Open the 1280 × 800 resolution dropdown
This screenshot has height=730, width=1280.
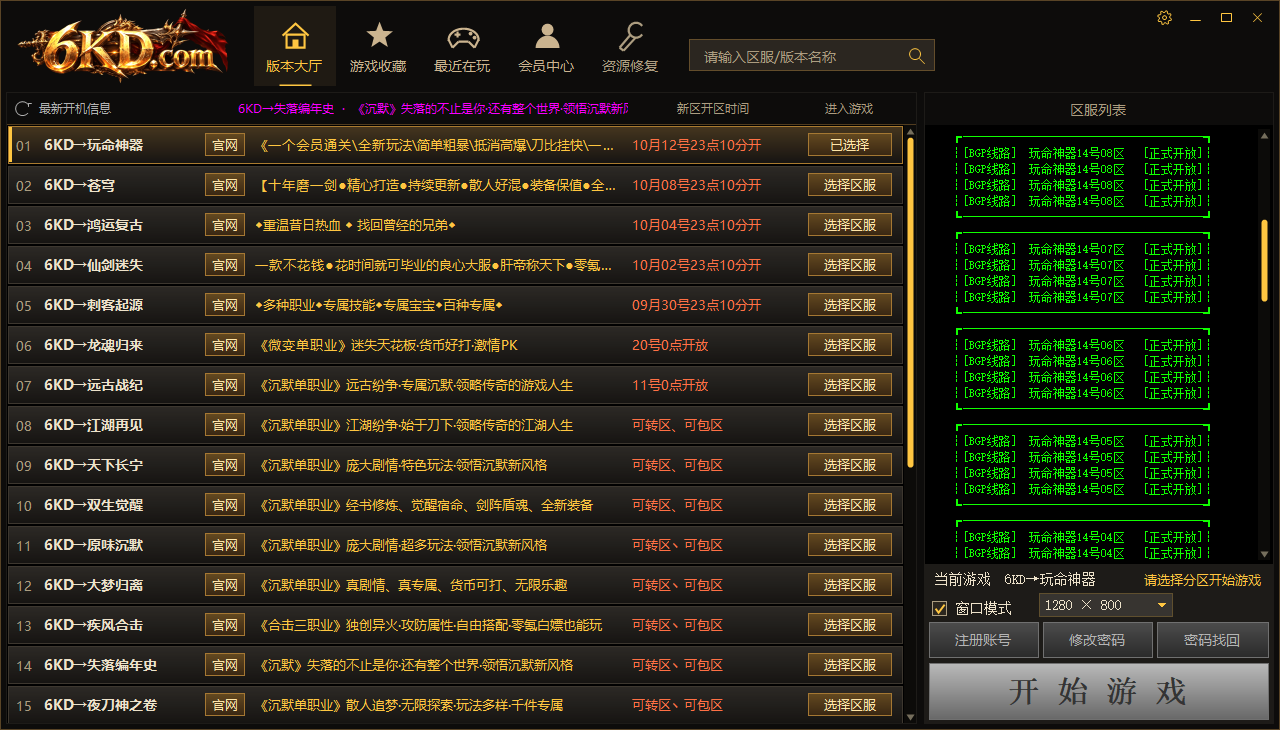click(x=1106, y=605)
